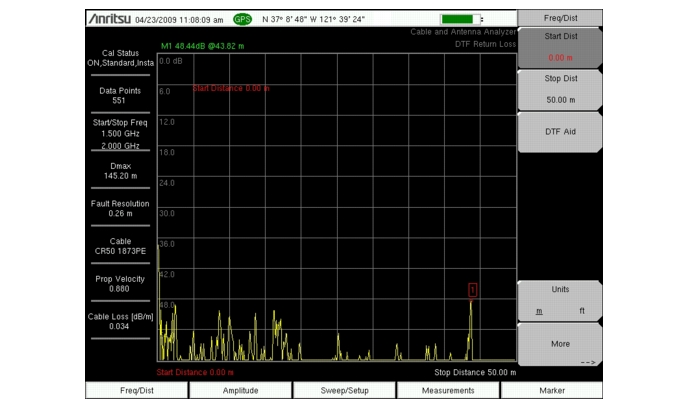Click the Fault Resolution 0.26 m readout
The height and width of the screenshot is (408, 689).
pyautogui.click(x=120, y=209)
